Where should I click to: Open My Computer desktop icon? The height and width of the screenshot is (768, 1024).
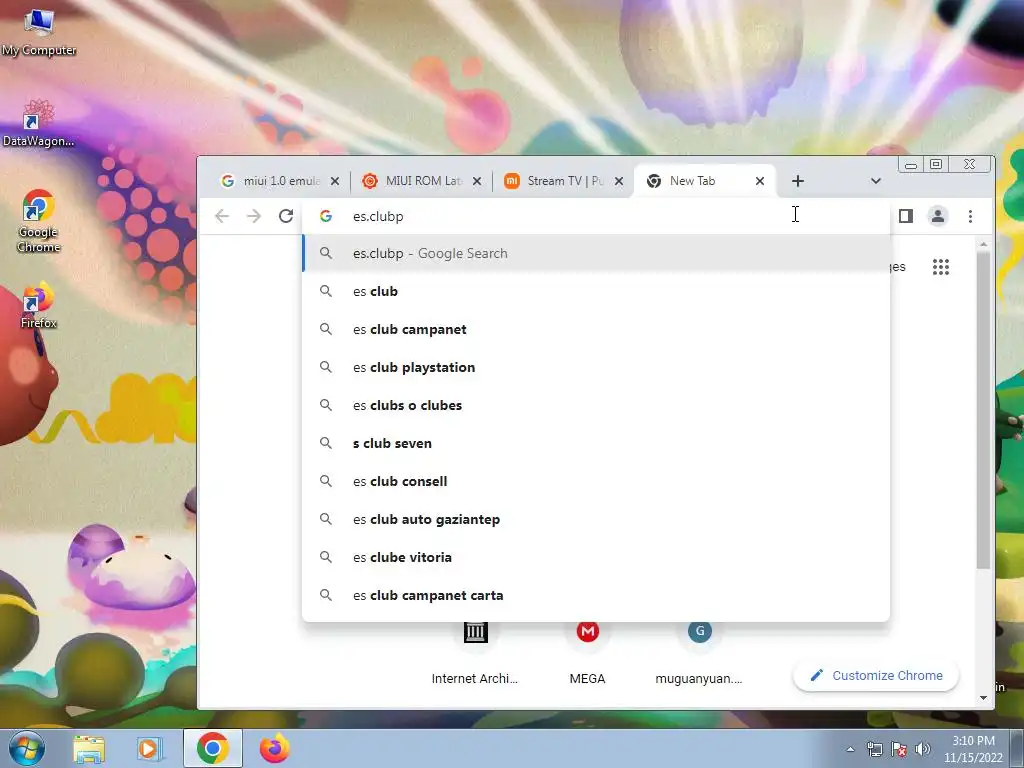click(x=39, y=31)
